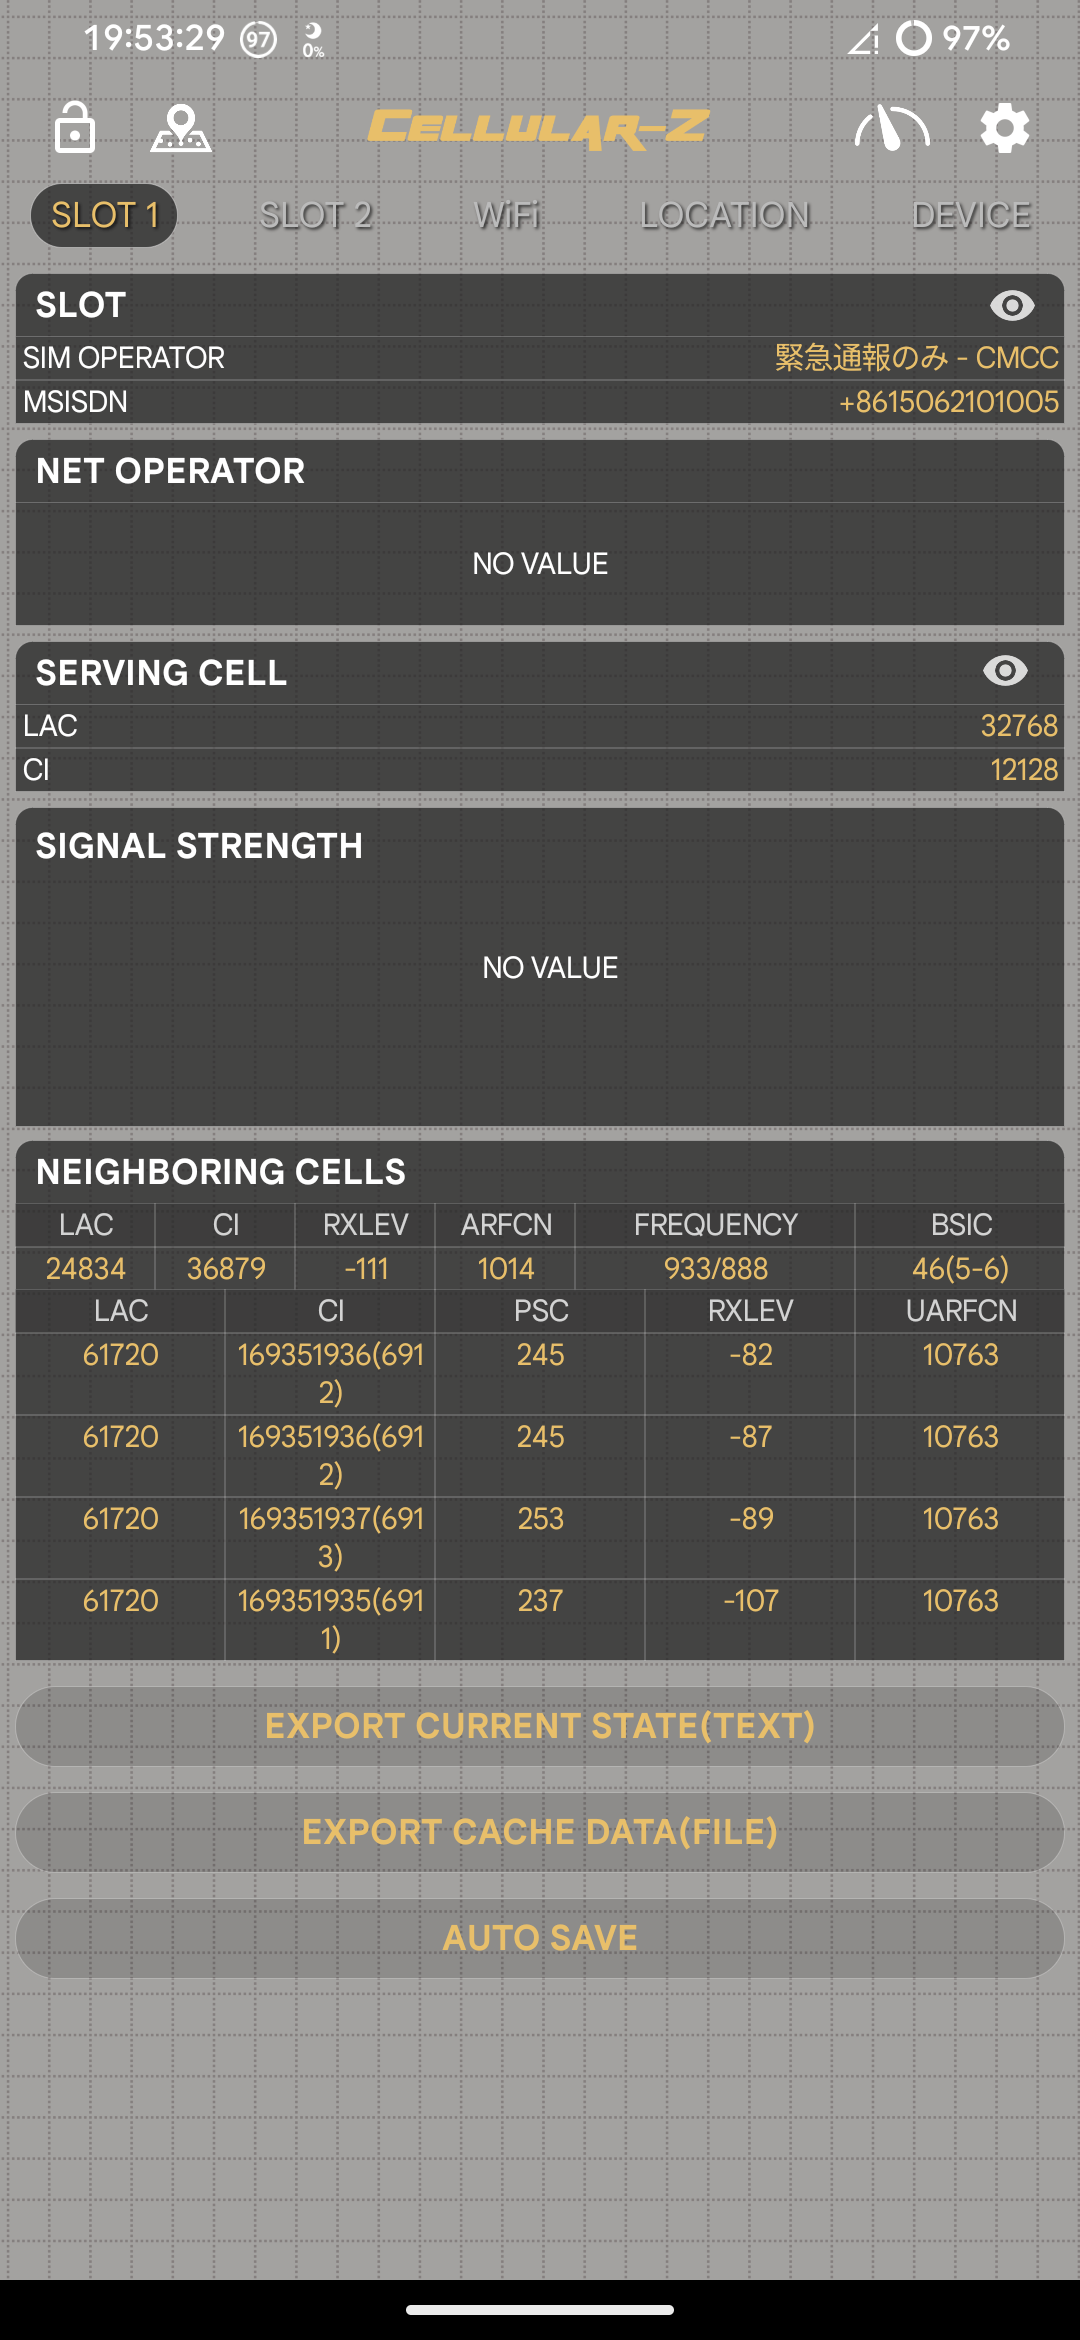
Task: Switch to the DEVICE tab
Action: (x=971, y=214)
